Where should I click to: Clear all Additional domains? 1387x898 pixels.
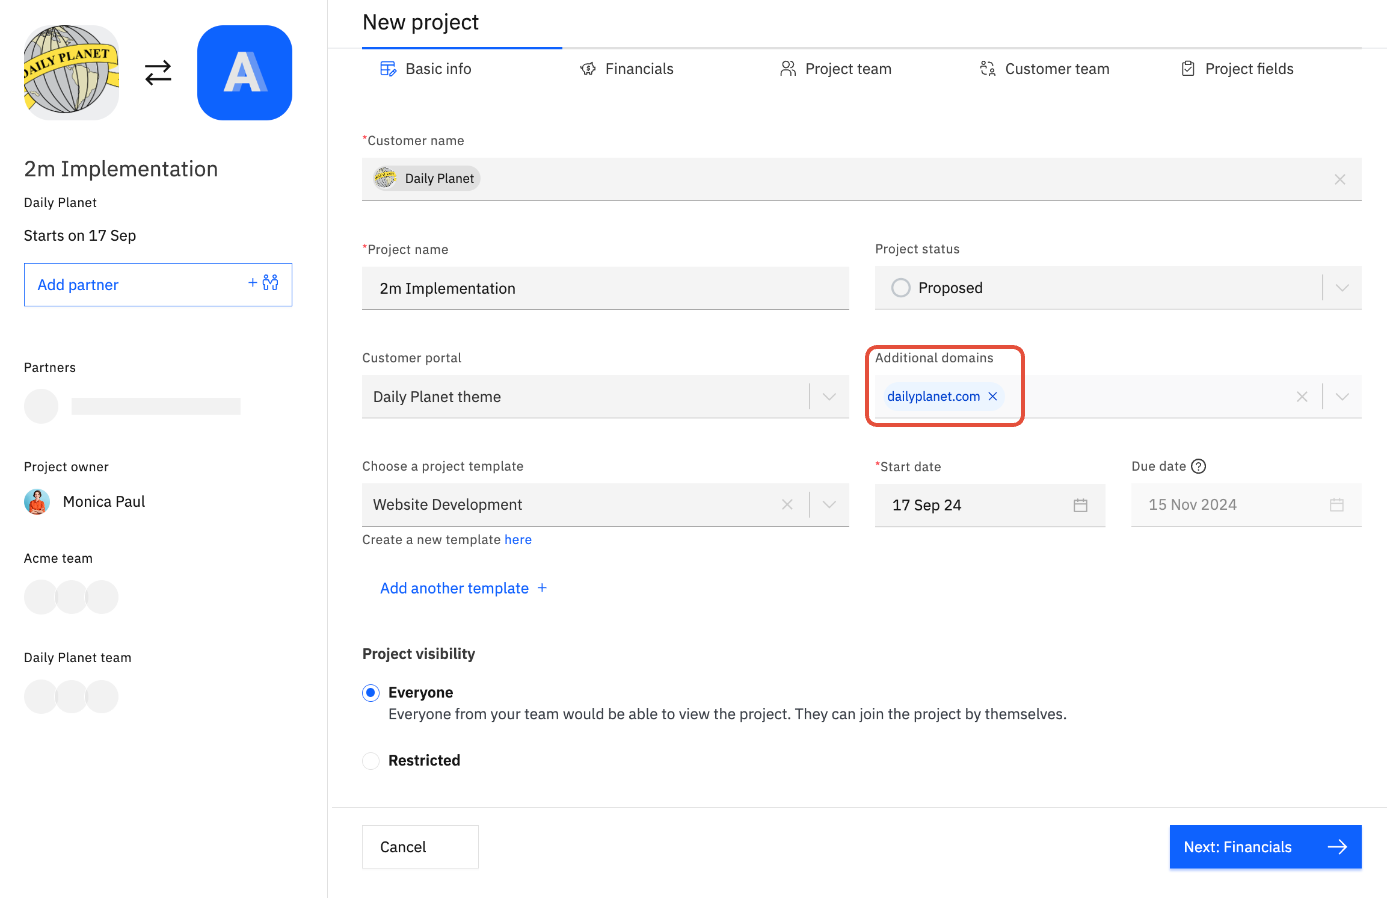click(1302, 397)
